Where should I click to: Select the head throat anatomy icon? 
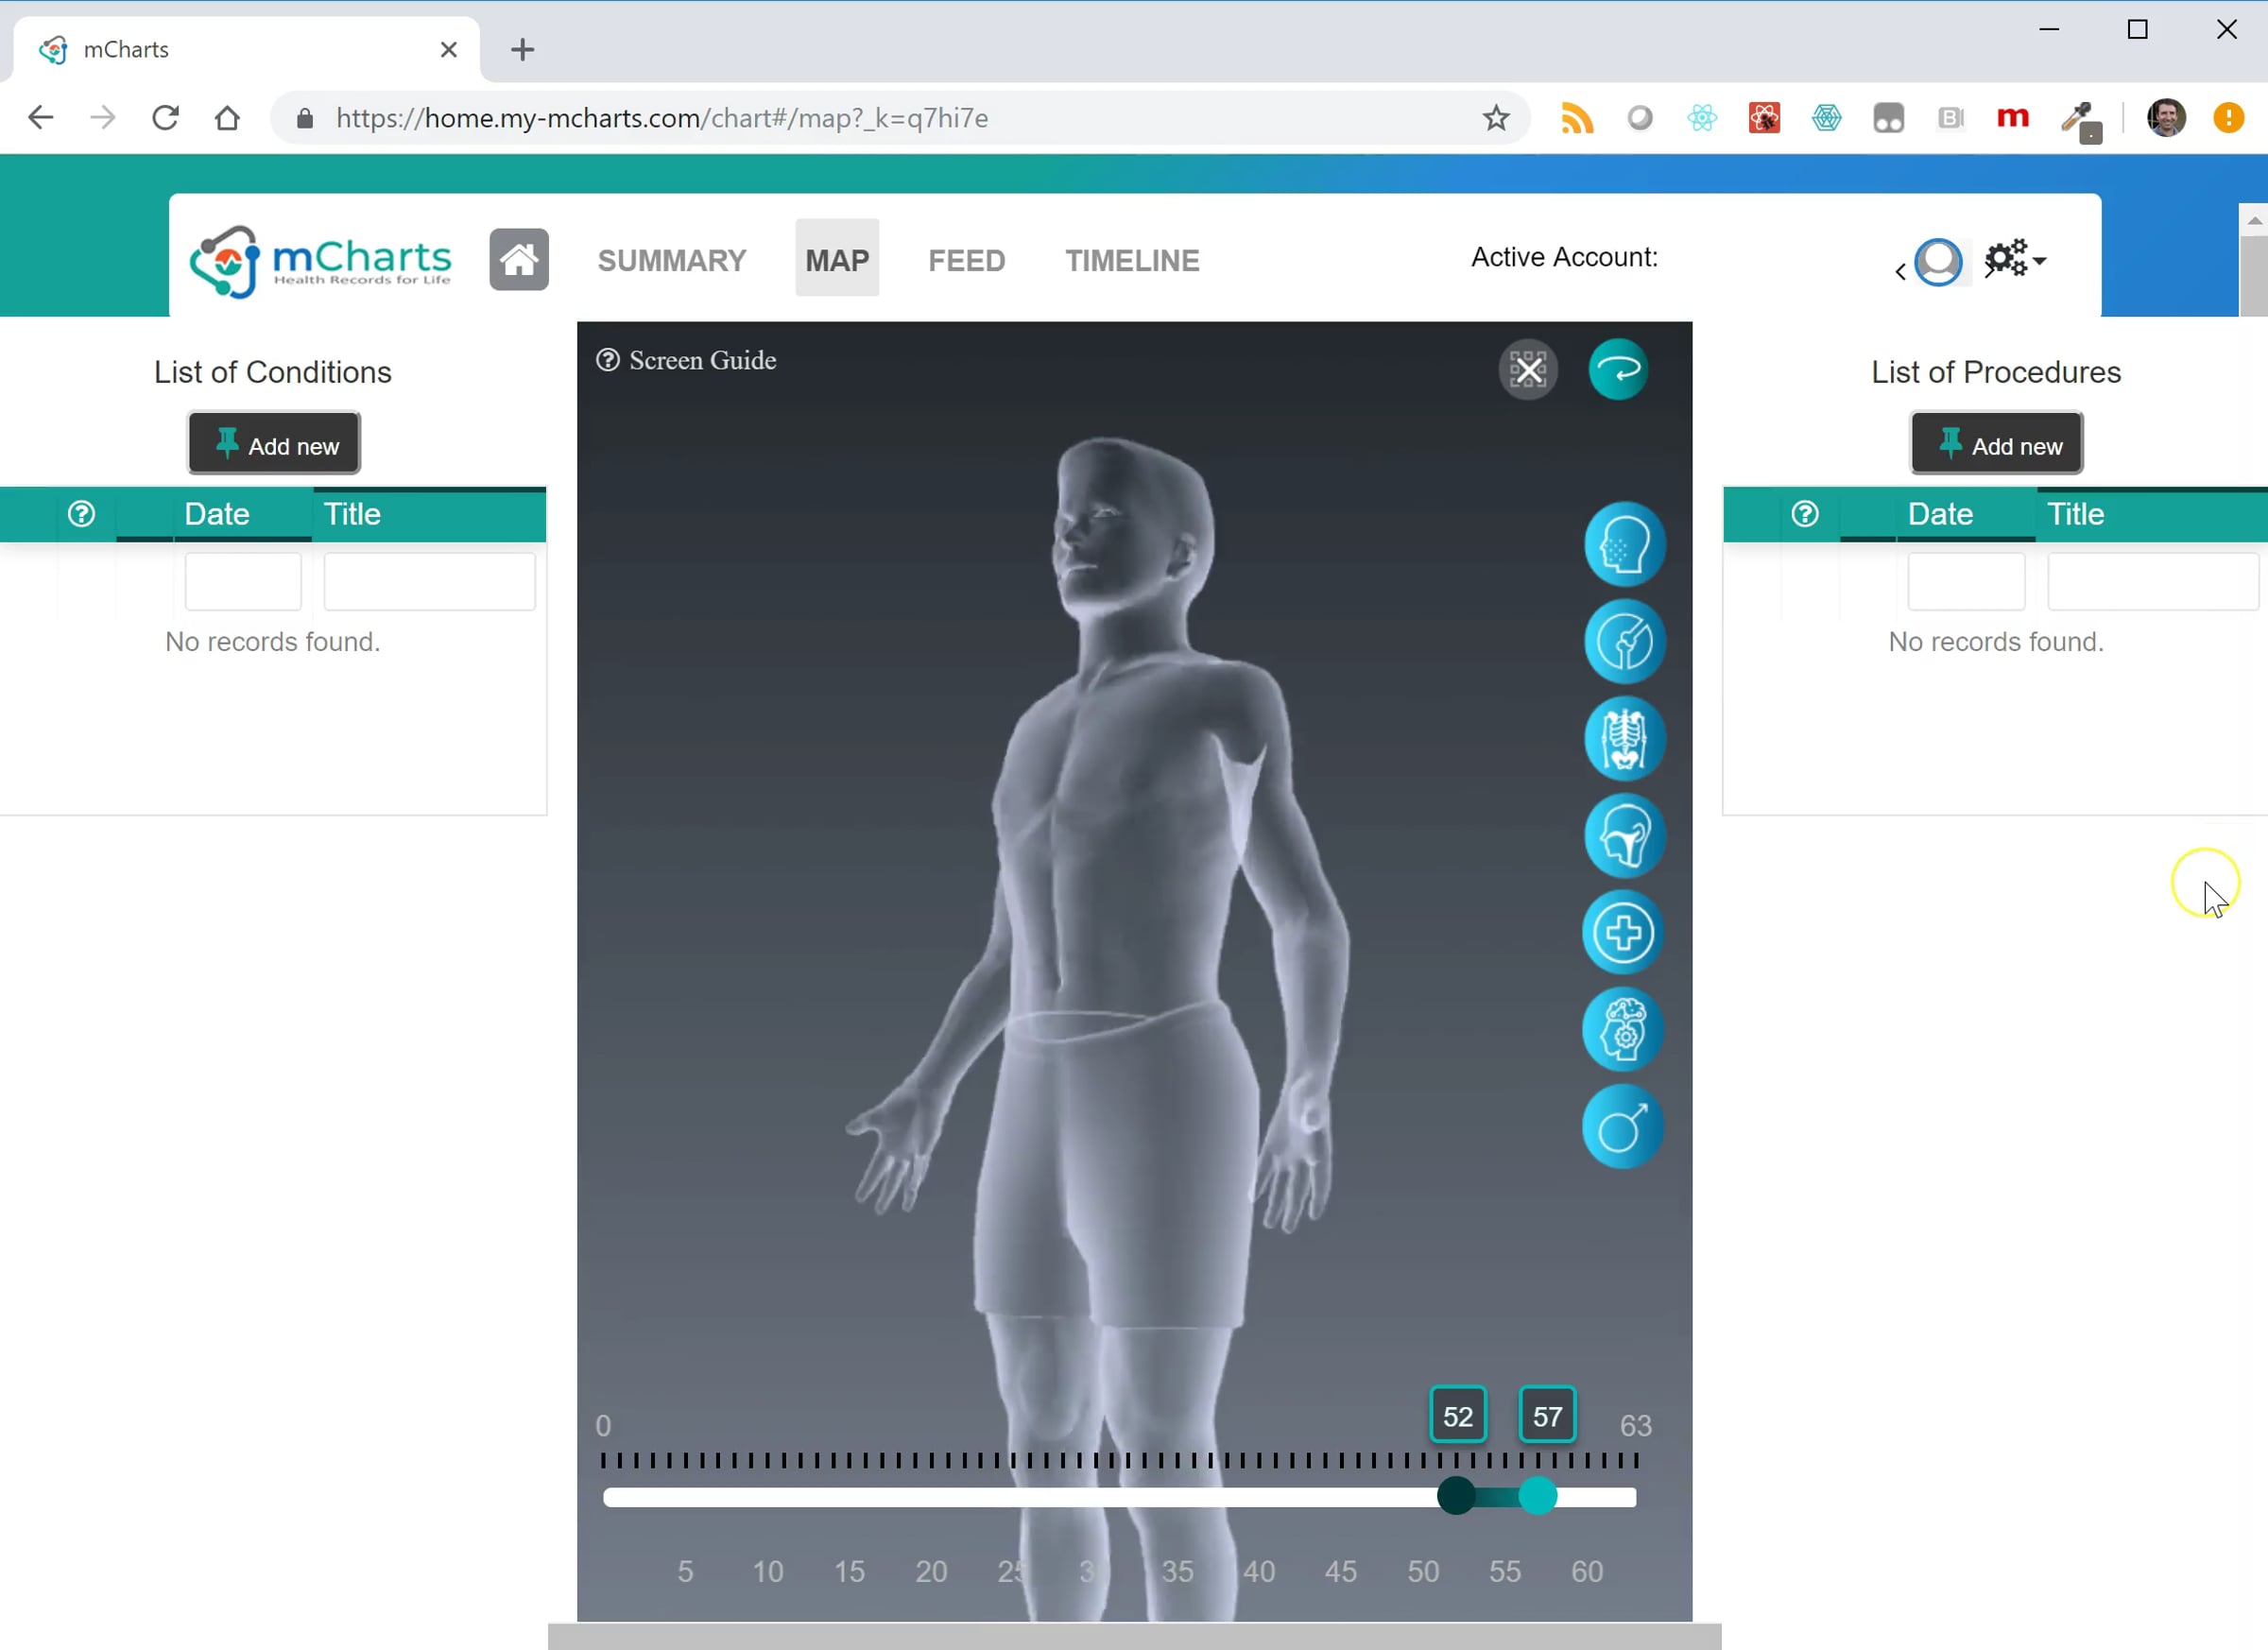point(1624,836)
